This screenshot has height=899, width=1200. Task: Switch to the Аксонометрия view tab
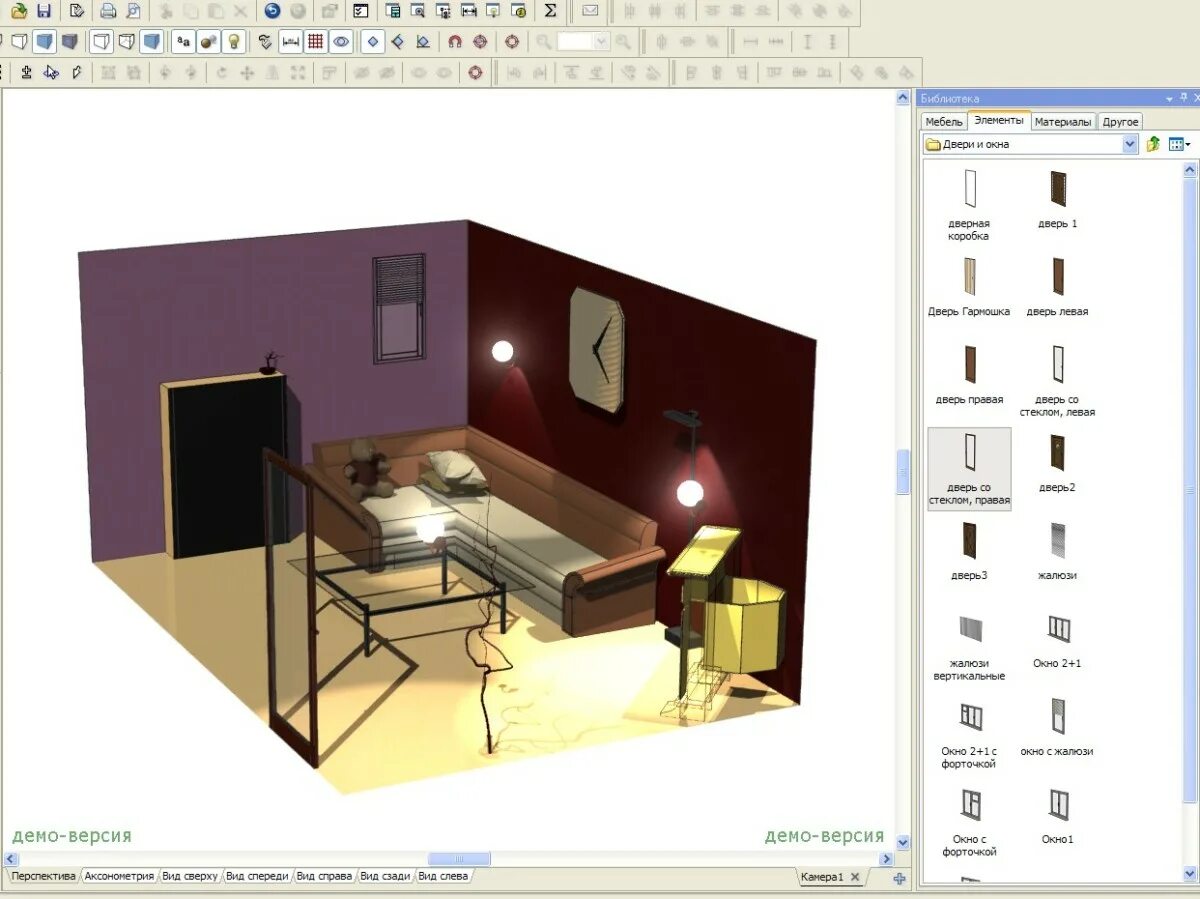pos(119,876)
